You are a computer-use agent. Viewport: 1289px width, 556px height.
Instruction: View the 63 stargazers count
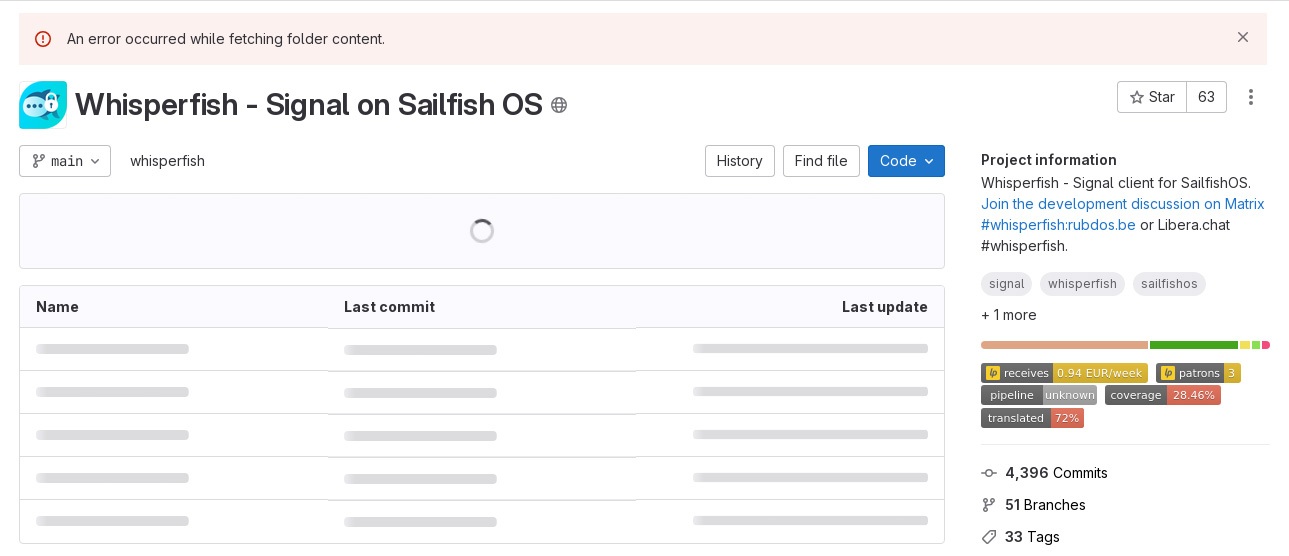(x=1206, y=97)
